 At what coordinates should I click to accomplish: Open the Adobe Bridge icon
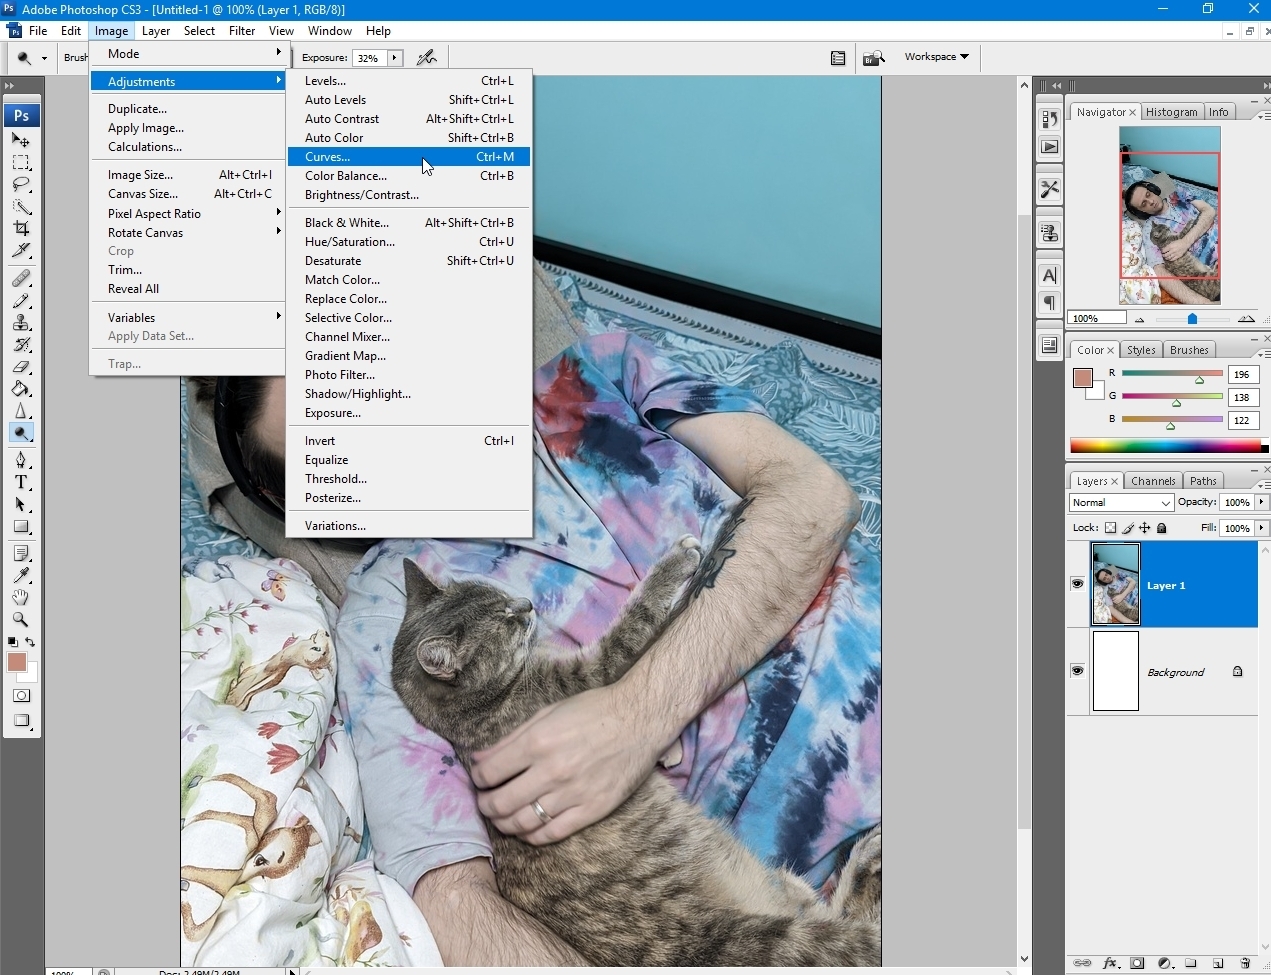[x=873, y=58]
